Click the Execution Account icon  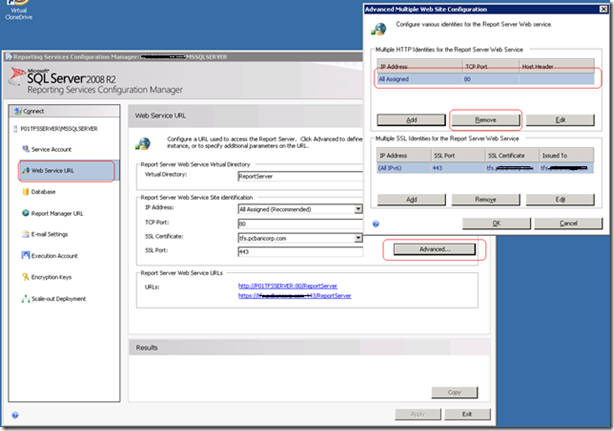(25, 256)
